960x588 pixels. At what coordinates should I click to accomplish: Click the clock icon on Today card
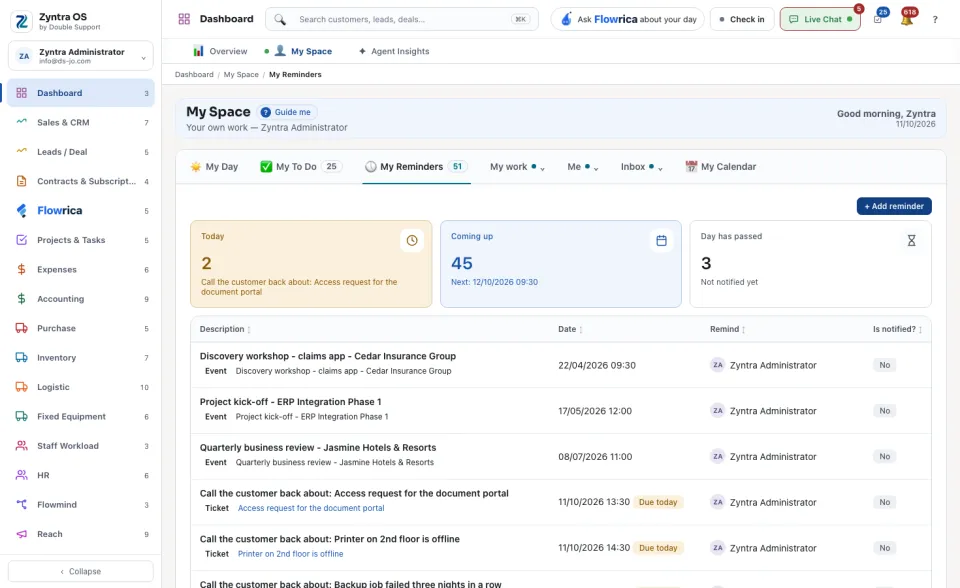click(412, 241)
